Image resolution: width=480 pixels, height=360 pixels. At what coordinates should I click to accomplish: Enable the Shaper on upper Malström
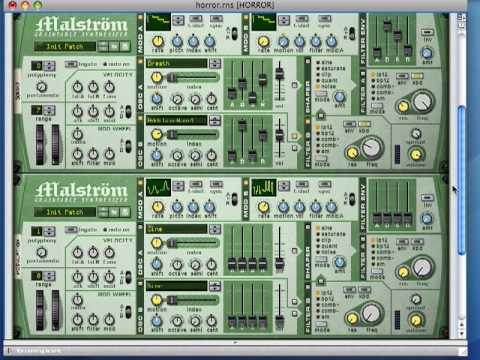pos(308,61)
